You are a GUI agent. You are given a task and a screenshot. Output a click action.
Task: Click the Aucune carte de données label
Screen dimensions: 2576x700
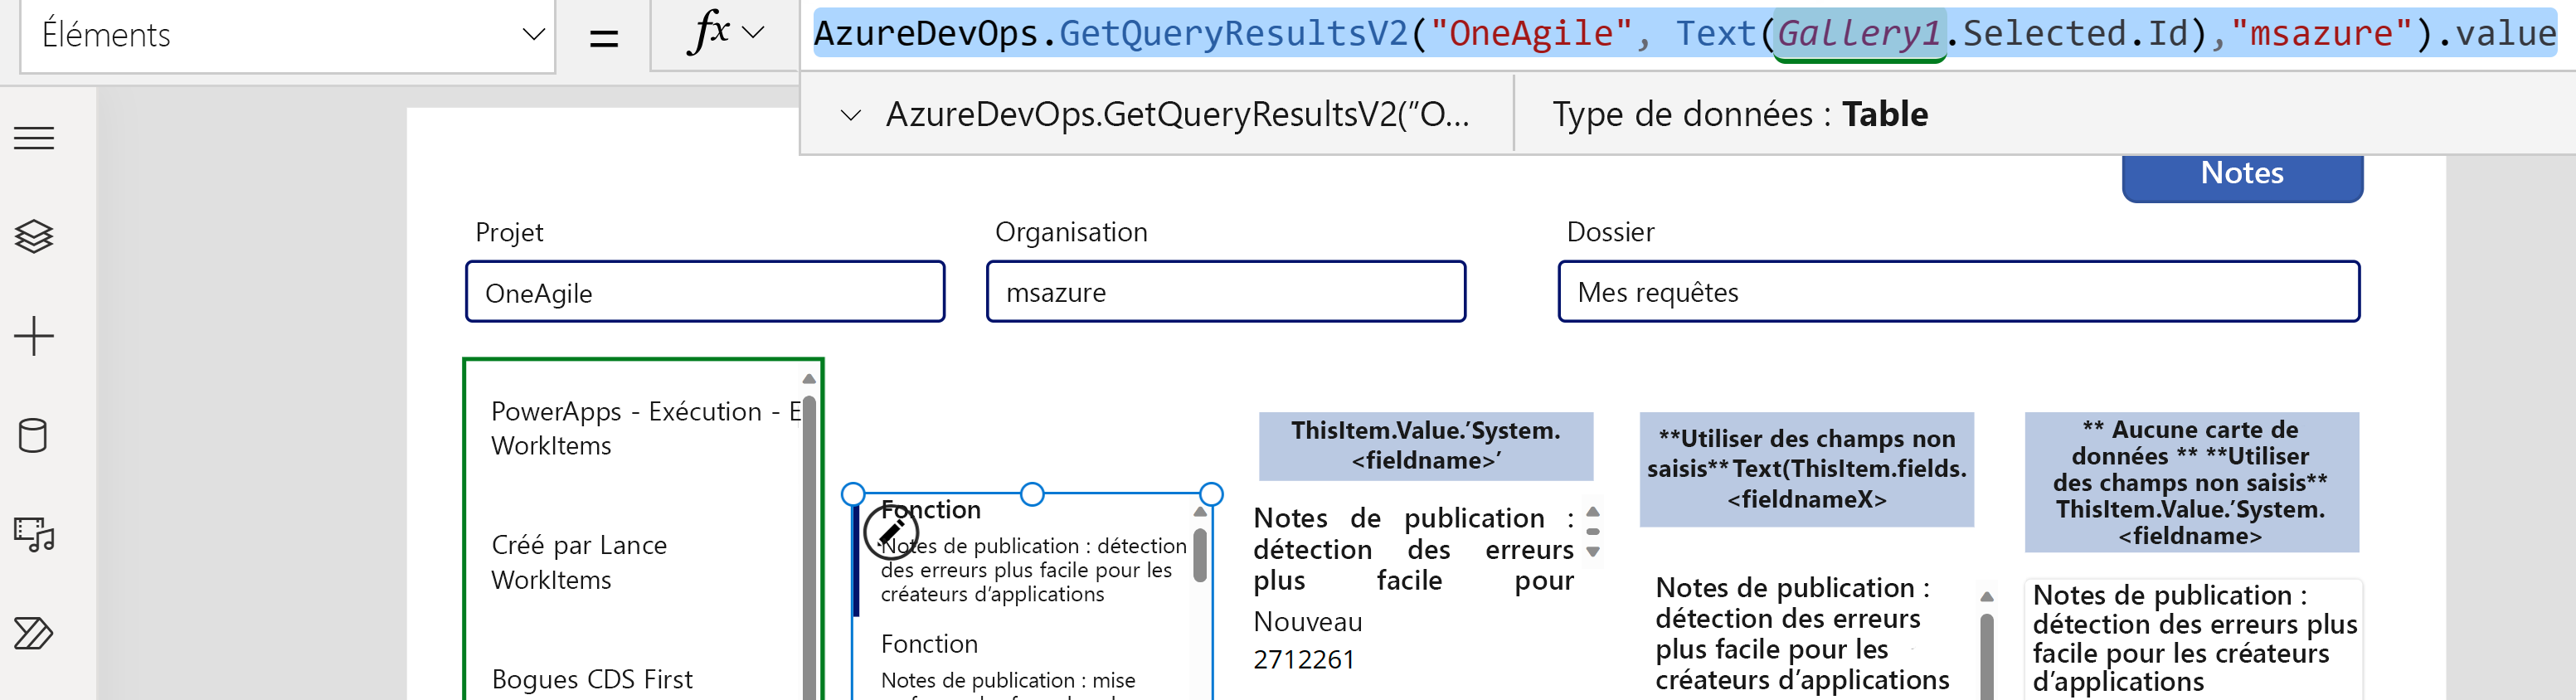[x=2191, y=482]
